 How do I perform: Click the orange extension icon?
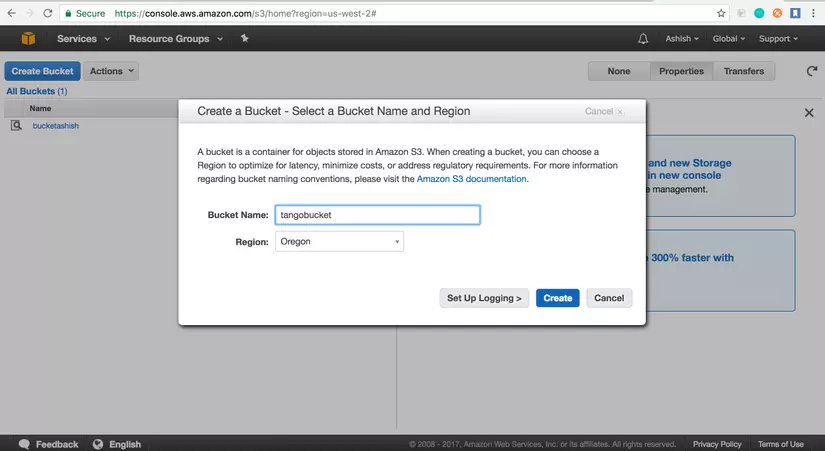tap(777, 13)
